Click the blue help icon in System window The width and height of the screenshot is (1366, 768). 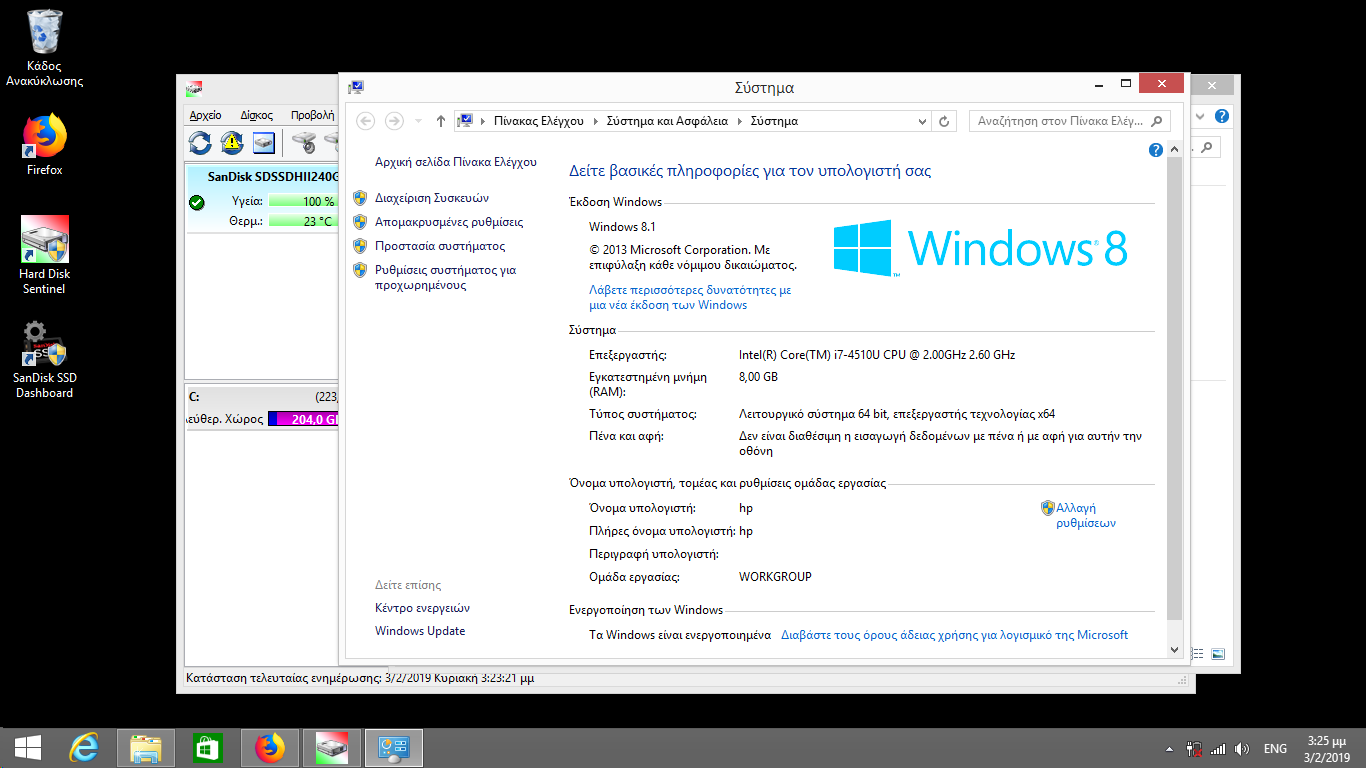click(1156, 150)
